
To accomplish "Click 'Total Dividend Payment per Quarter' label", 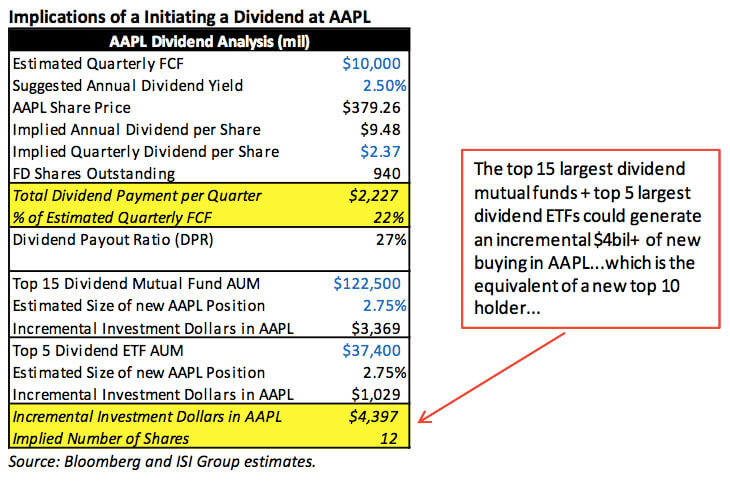I will tap(137, 196).
